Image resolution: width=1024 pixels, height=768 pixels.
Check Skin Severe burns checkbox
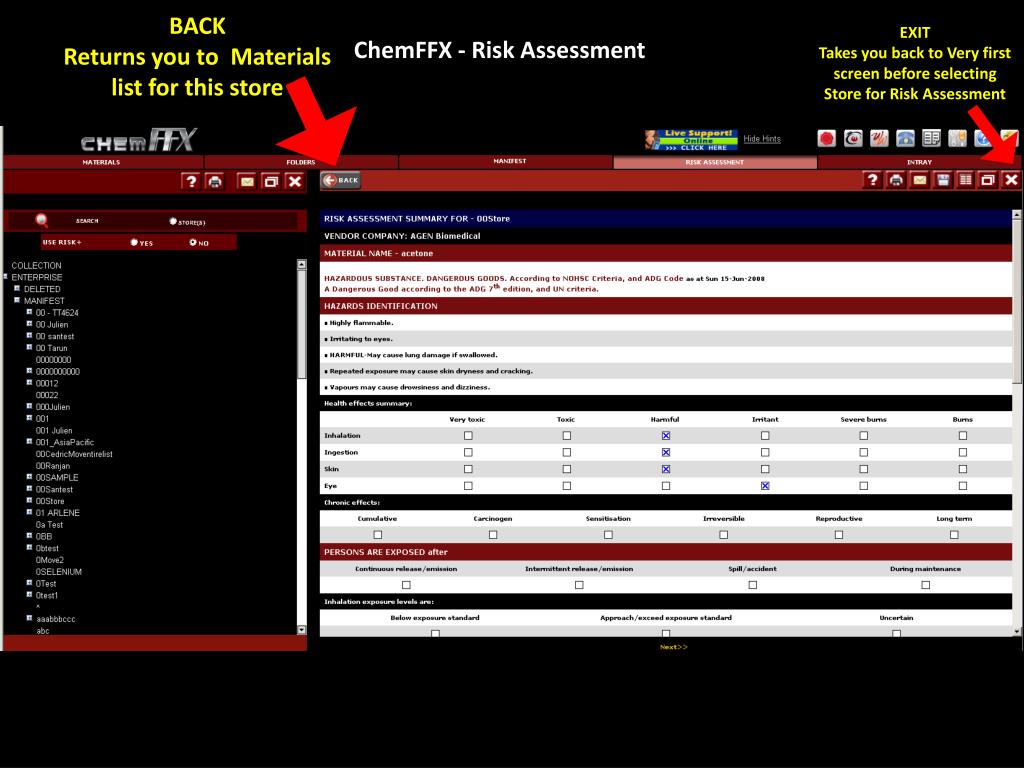[863, 469]
